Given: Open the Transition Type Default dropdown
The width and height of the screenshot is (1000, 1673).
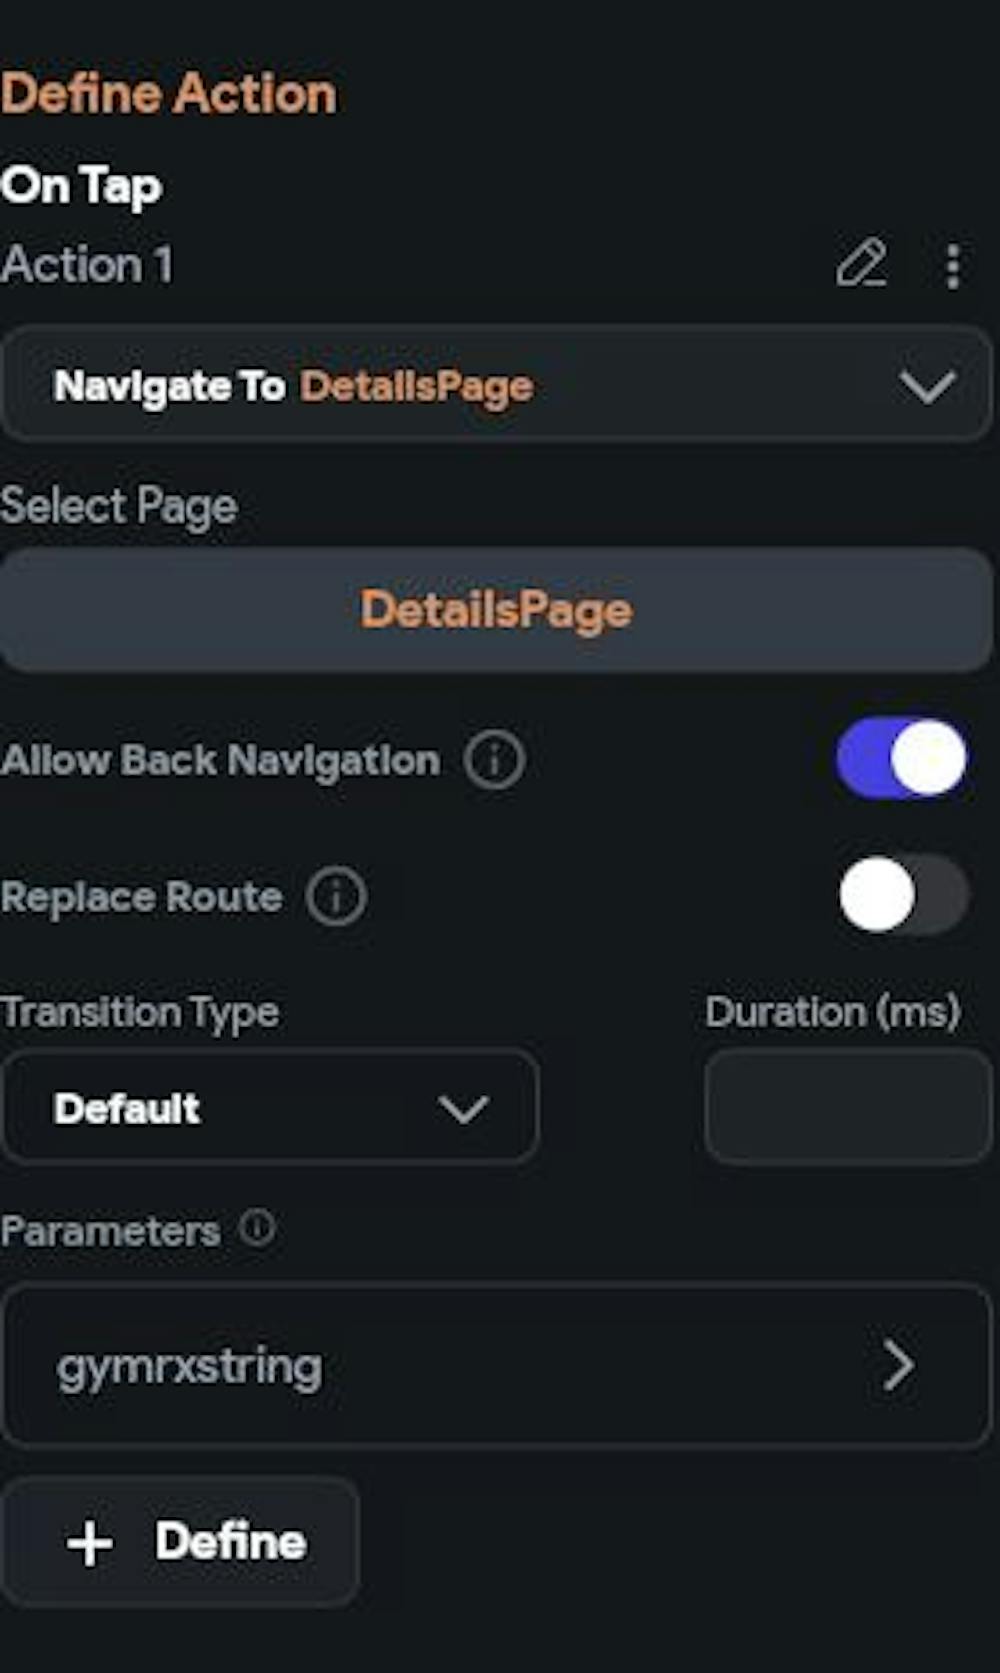Looking at the screenshot, I should point(270,1107).
